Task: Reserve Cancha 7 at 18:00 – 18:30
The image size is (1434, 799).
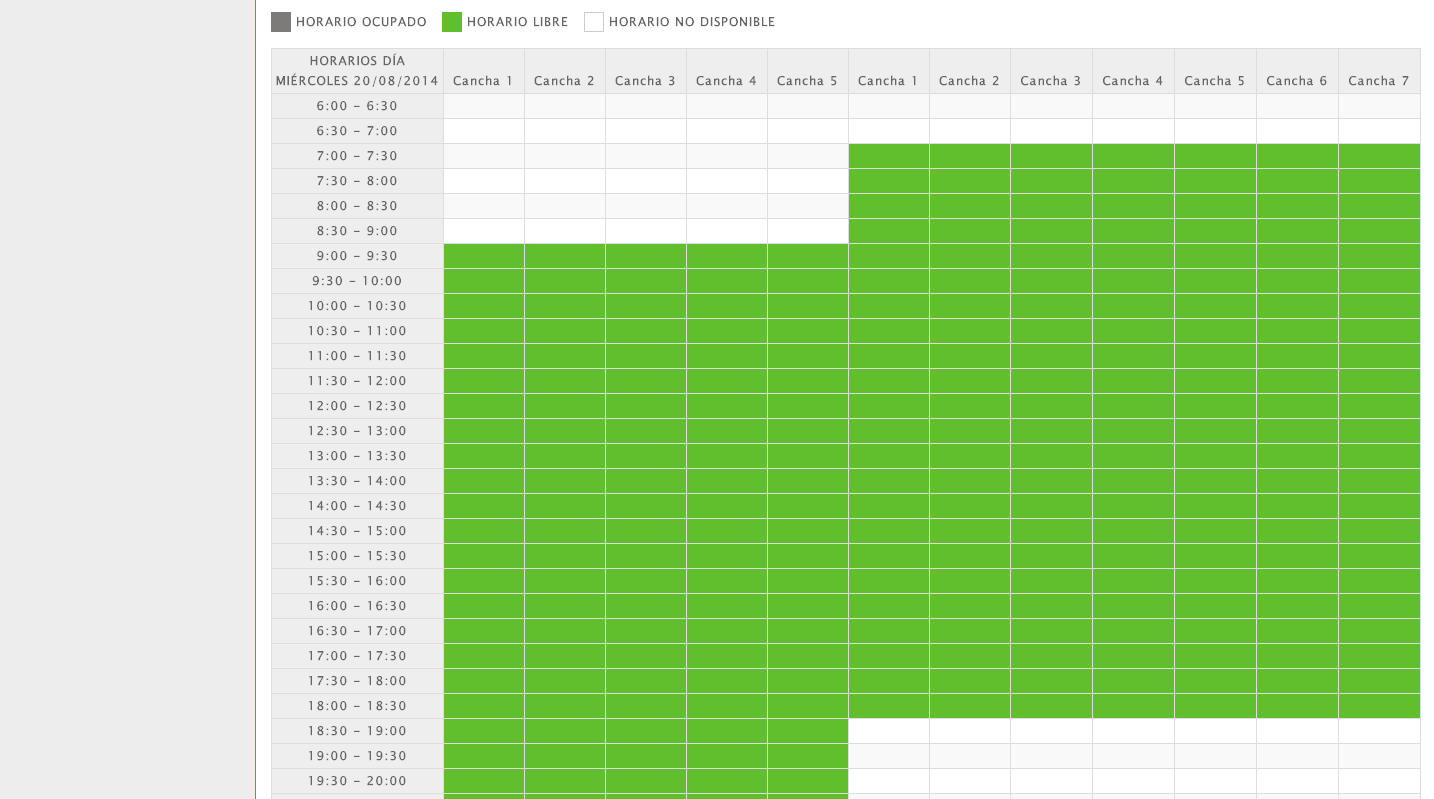Action: point(1379,706)
